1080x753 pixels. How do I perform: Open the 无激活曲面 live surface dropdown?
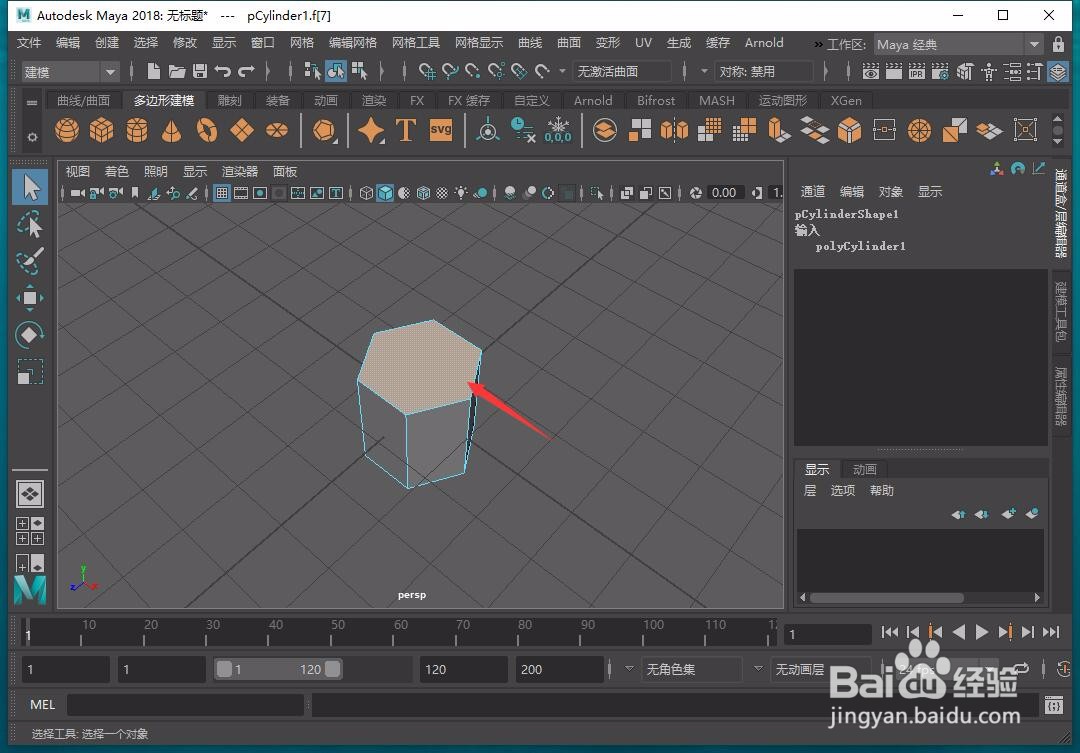coord(622,72)
